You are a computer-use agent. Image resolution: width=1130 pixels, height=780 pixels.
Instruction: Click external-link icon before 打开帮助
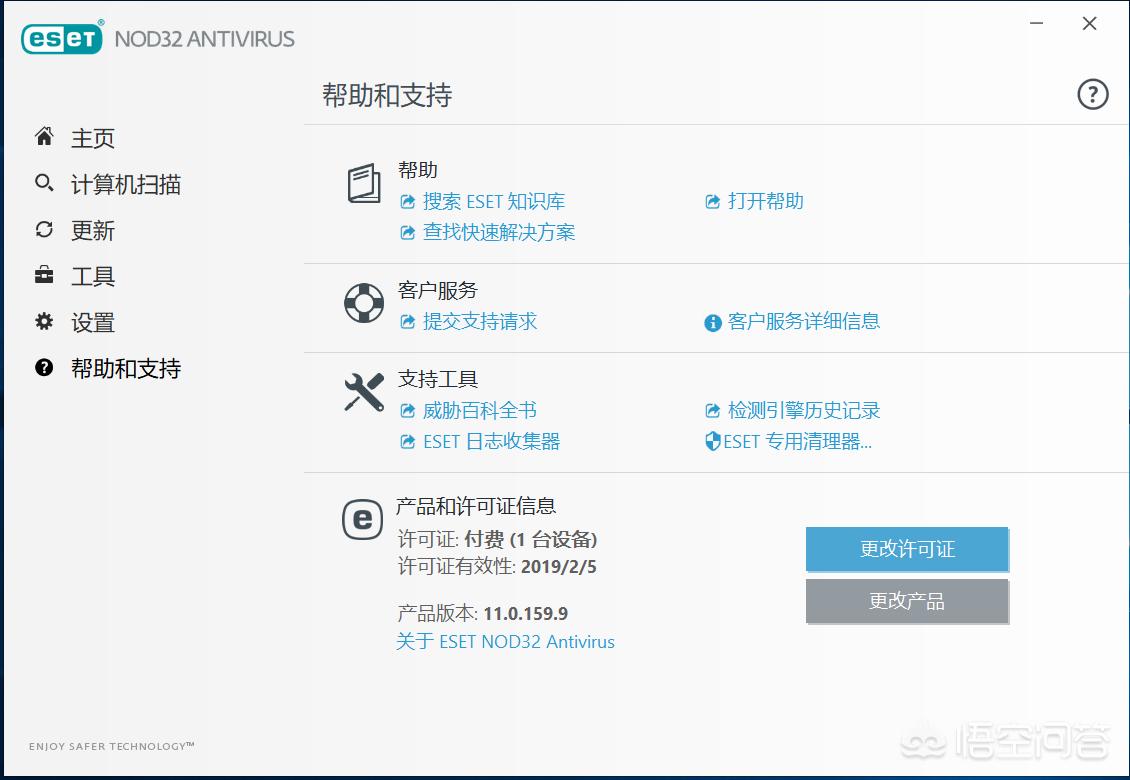click(713, 202)
